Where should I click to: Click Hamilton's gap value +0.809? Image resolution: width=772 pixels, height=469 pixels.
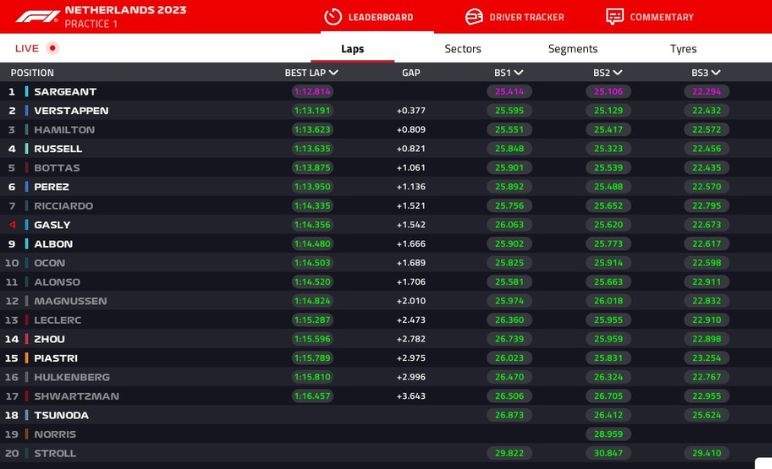tap(411, 129)
